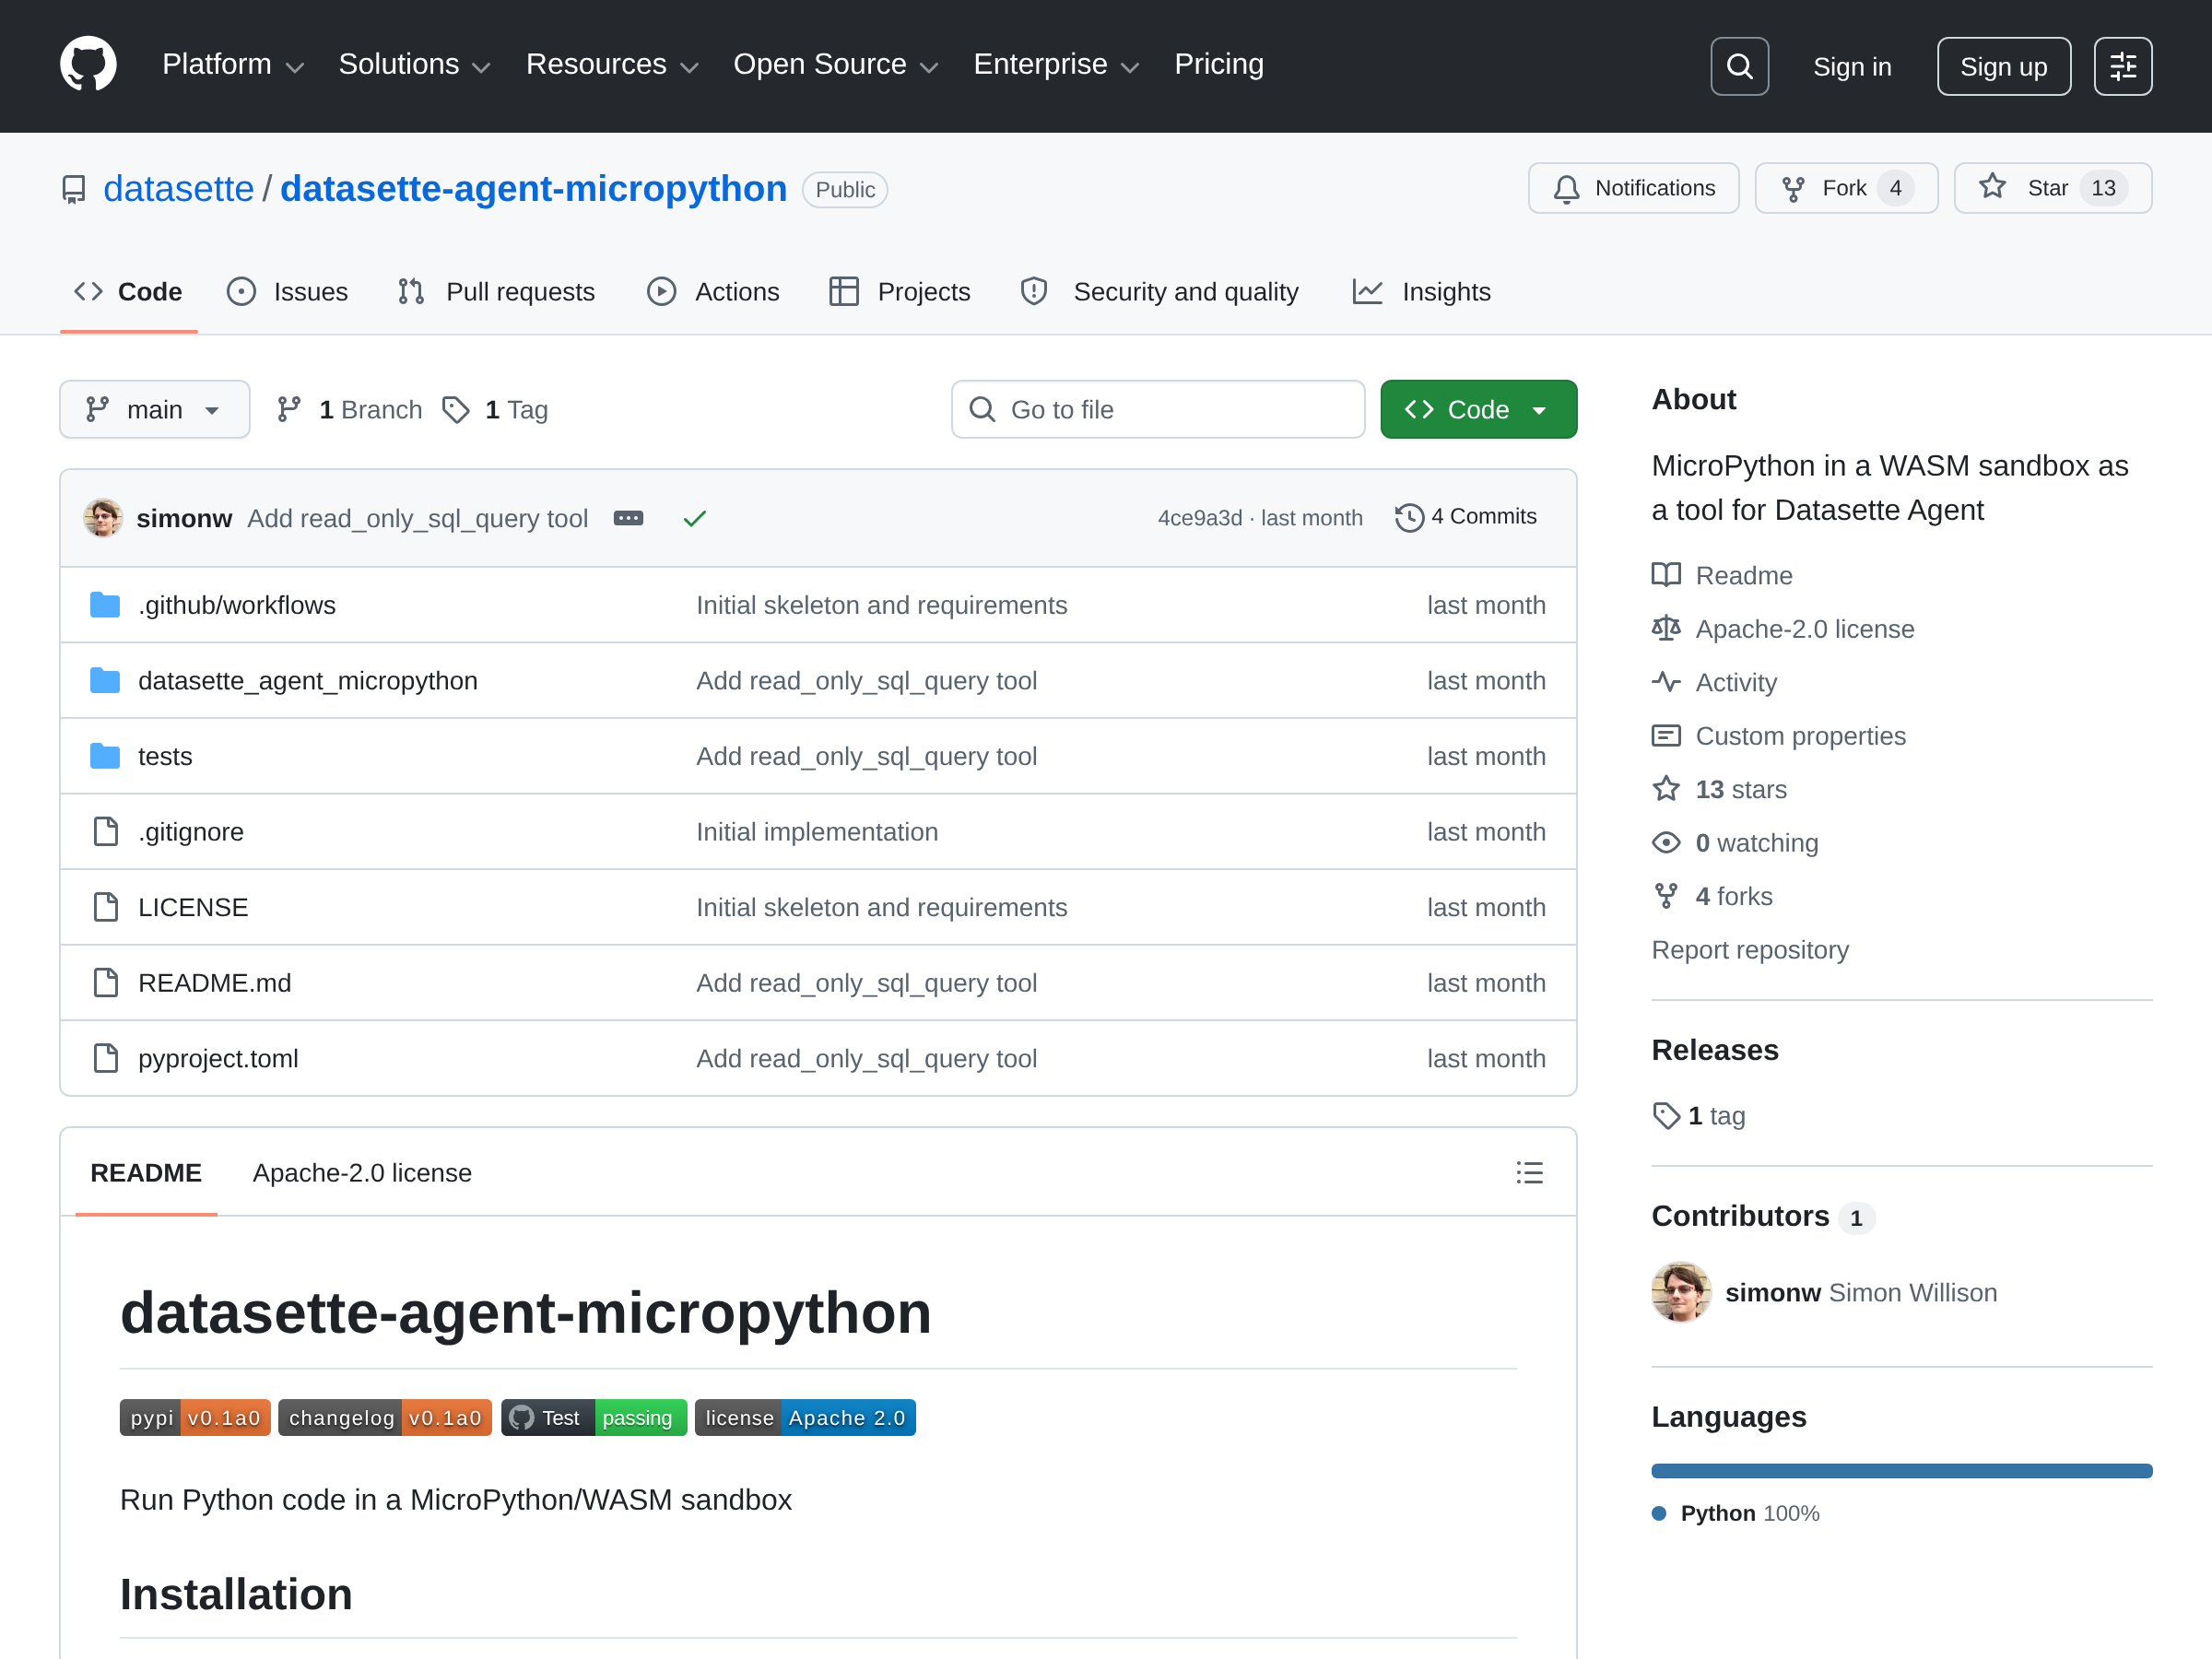Click simonw avatar in commit header
This screenshot has height=1659, width=2212.
coord(103,518)
